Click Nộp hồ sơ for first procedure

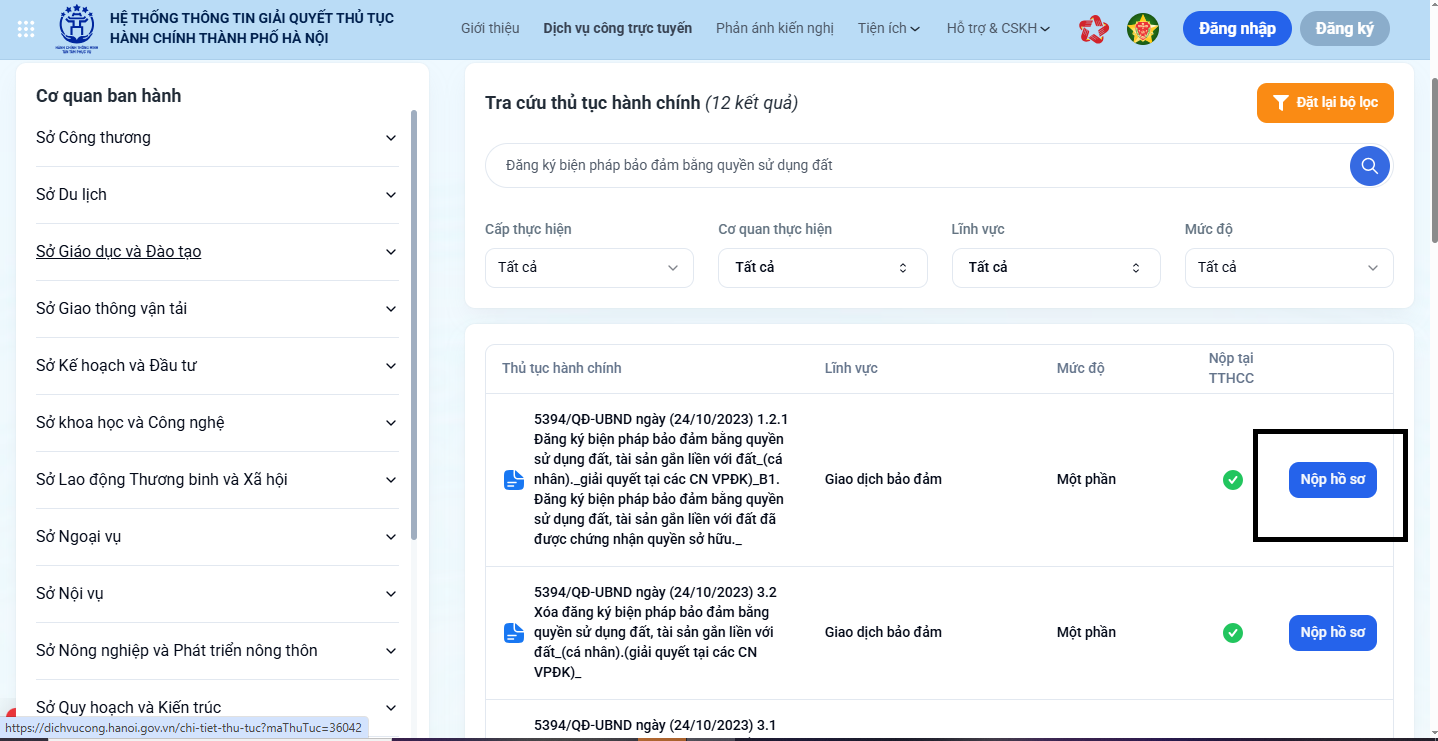[1332, 480]
